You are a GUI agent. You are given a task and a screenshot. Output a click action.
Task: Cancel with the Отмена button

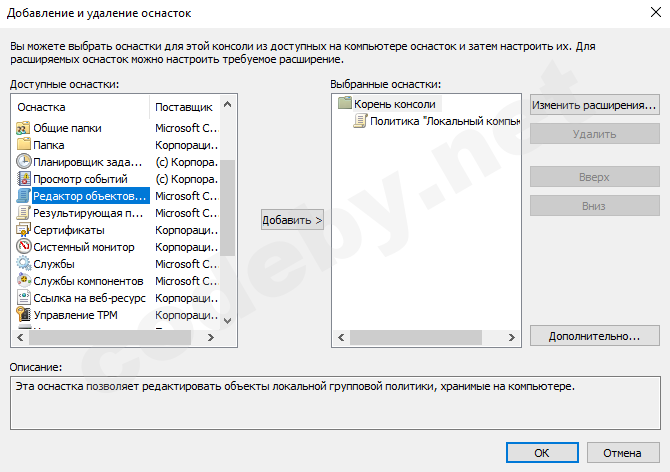(x=623, y=453)
